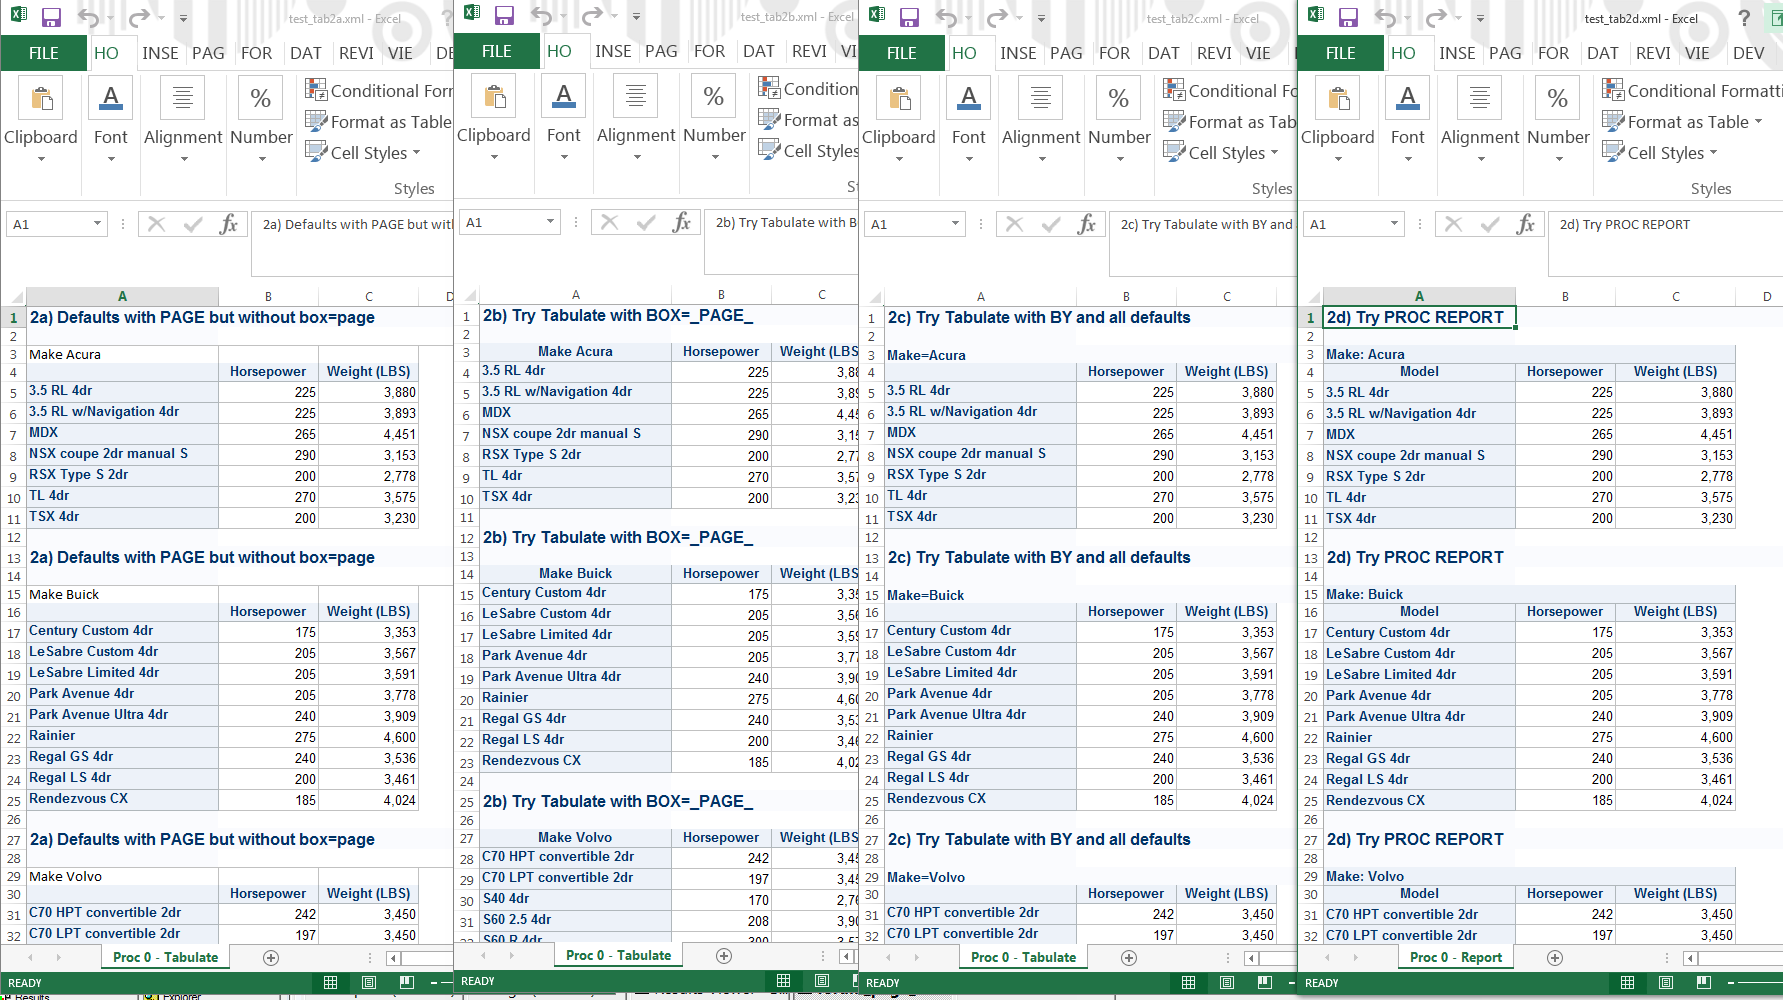Click Undo arrow in test_tab2b.xml window

(x=541, y=15)
